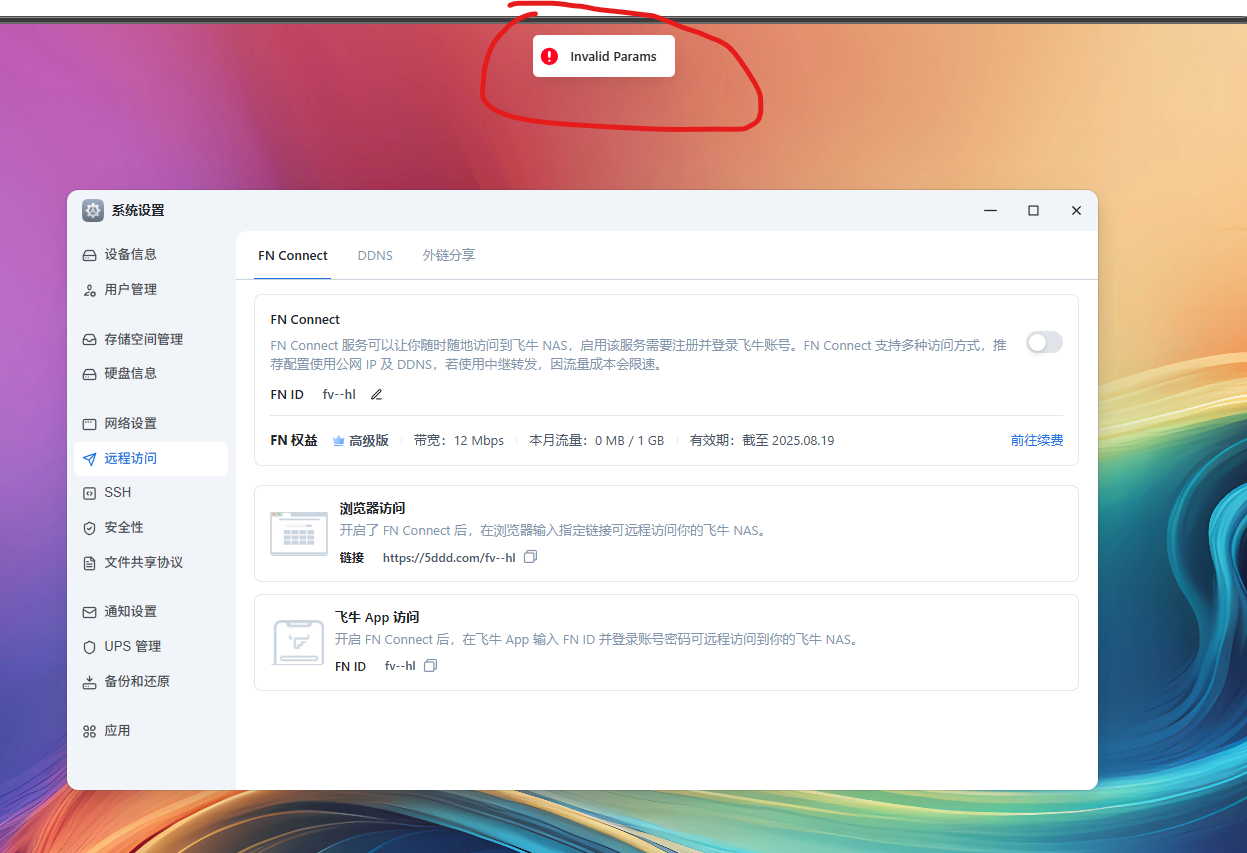This screenshot has width=1247, height=853.
Task: Click the 有效期：截至 2025.08.19 text
Action: [762, 441]
